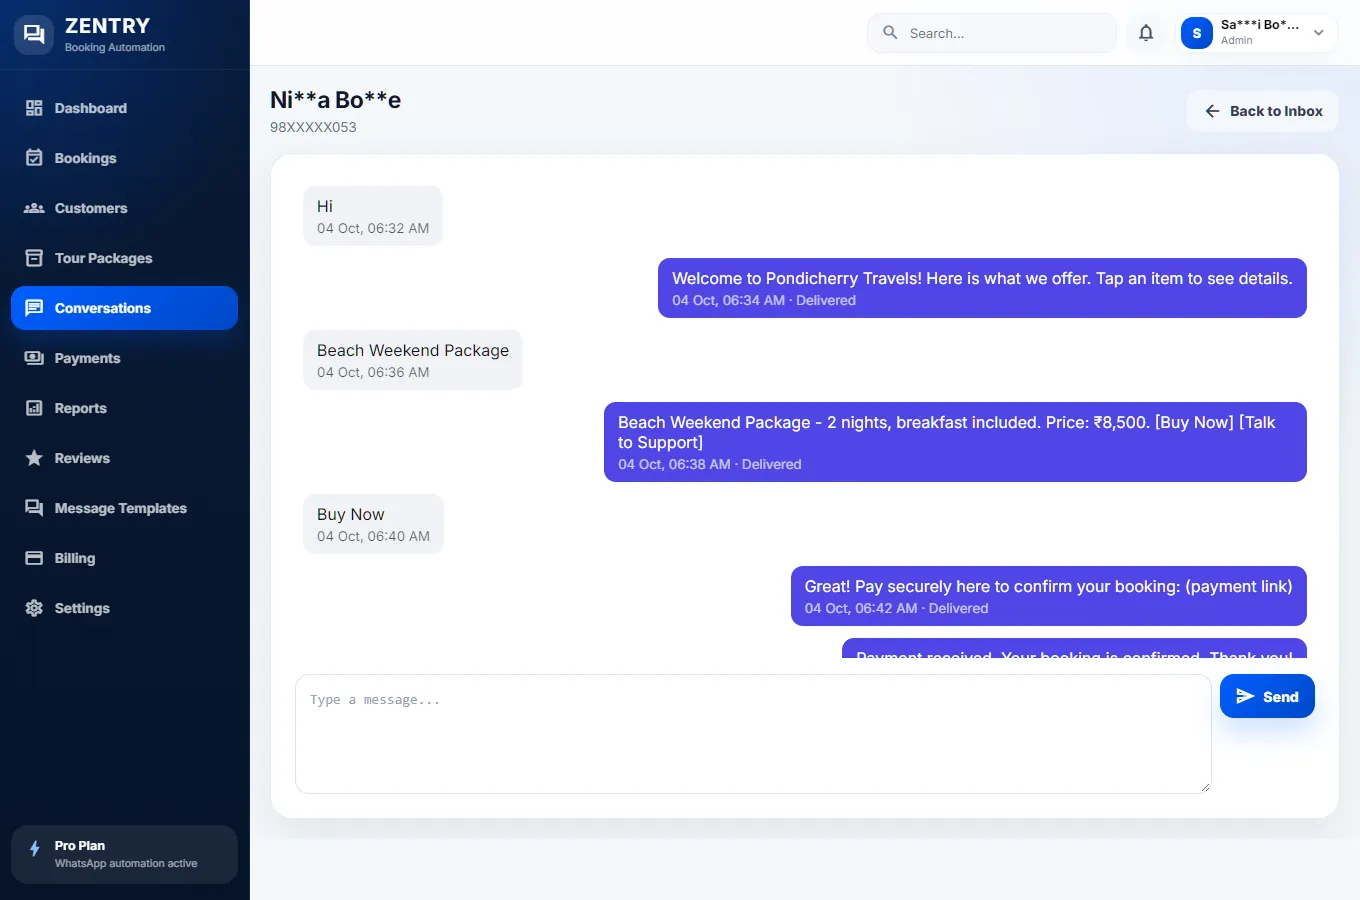Click the paper plane icon on Send

click(1245, 696)
